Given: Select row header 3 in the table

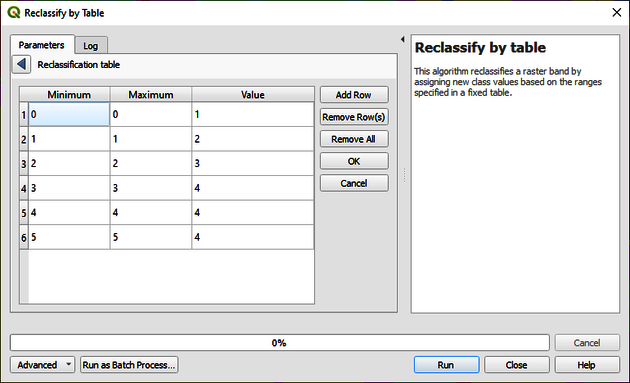Looking at the screenshot, I should click(x=24, y=164).
